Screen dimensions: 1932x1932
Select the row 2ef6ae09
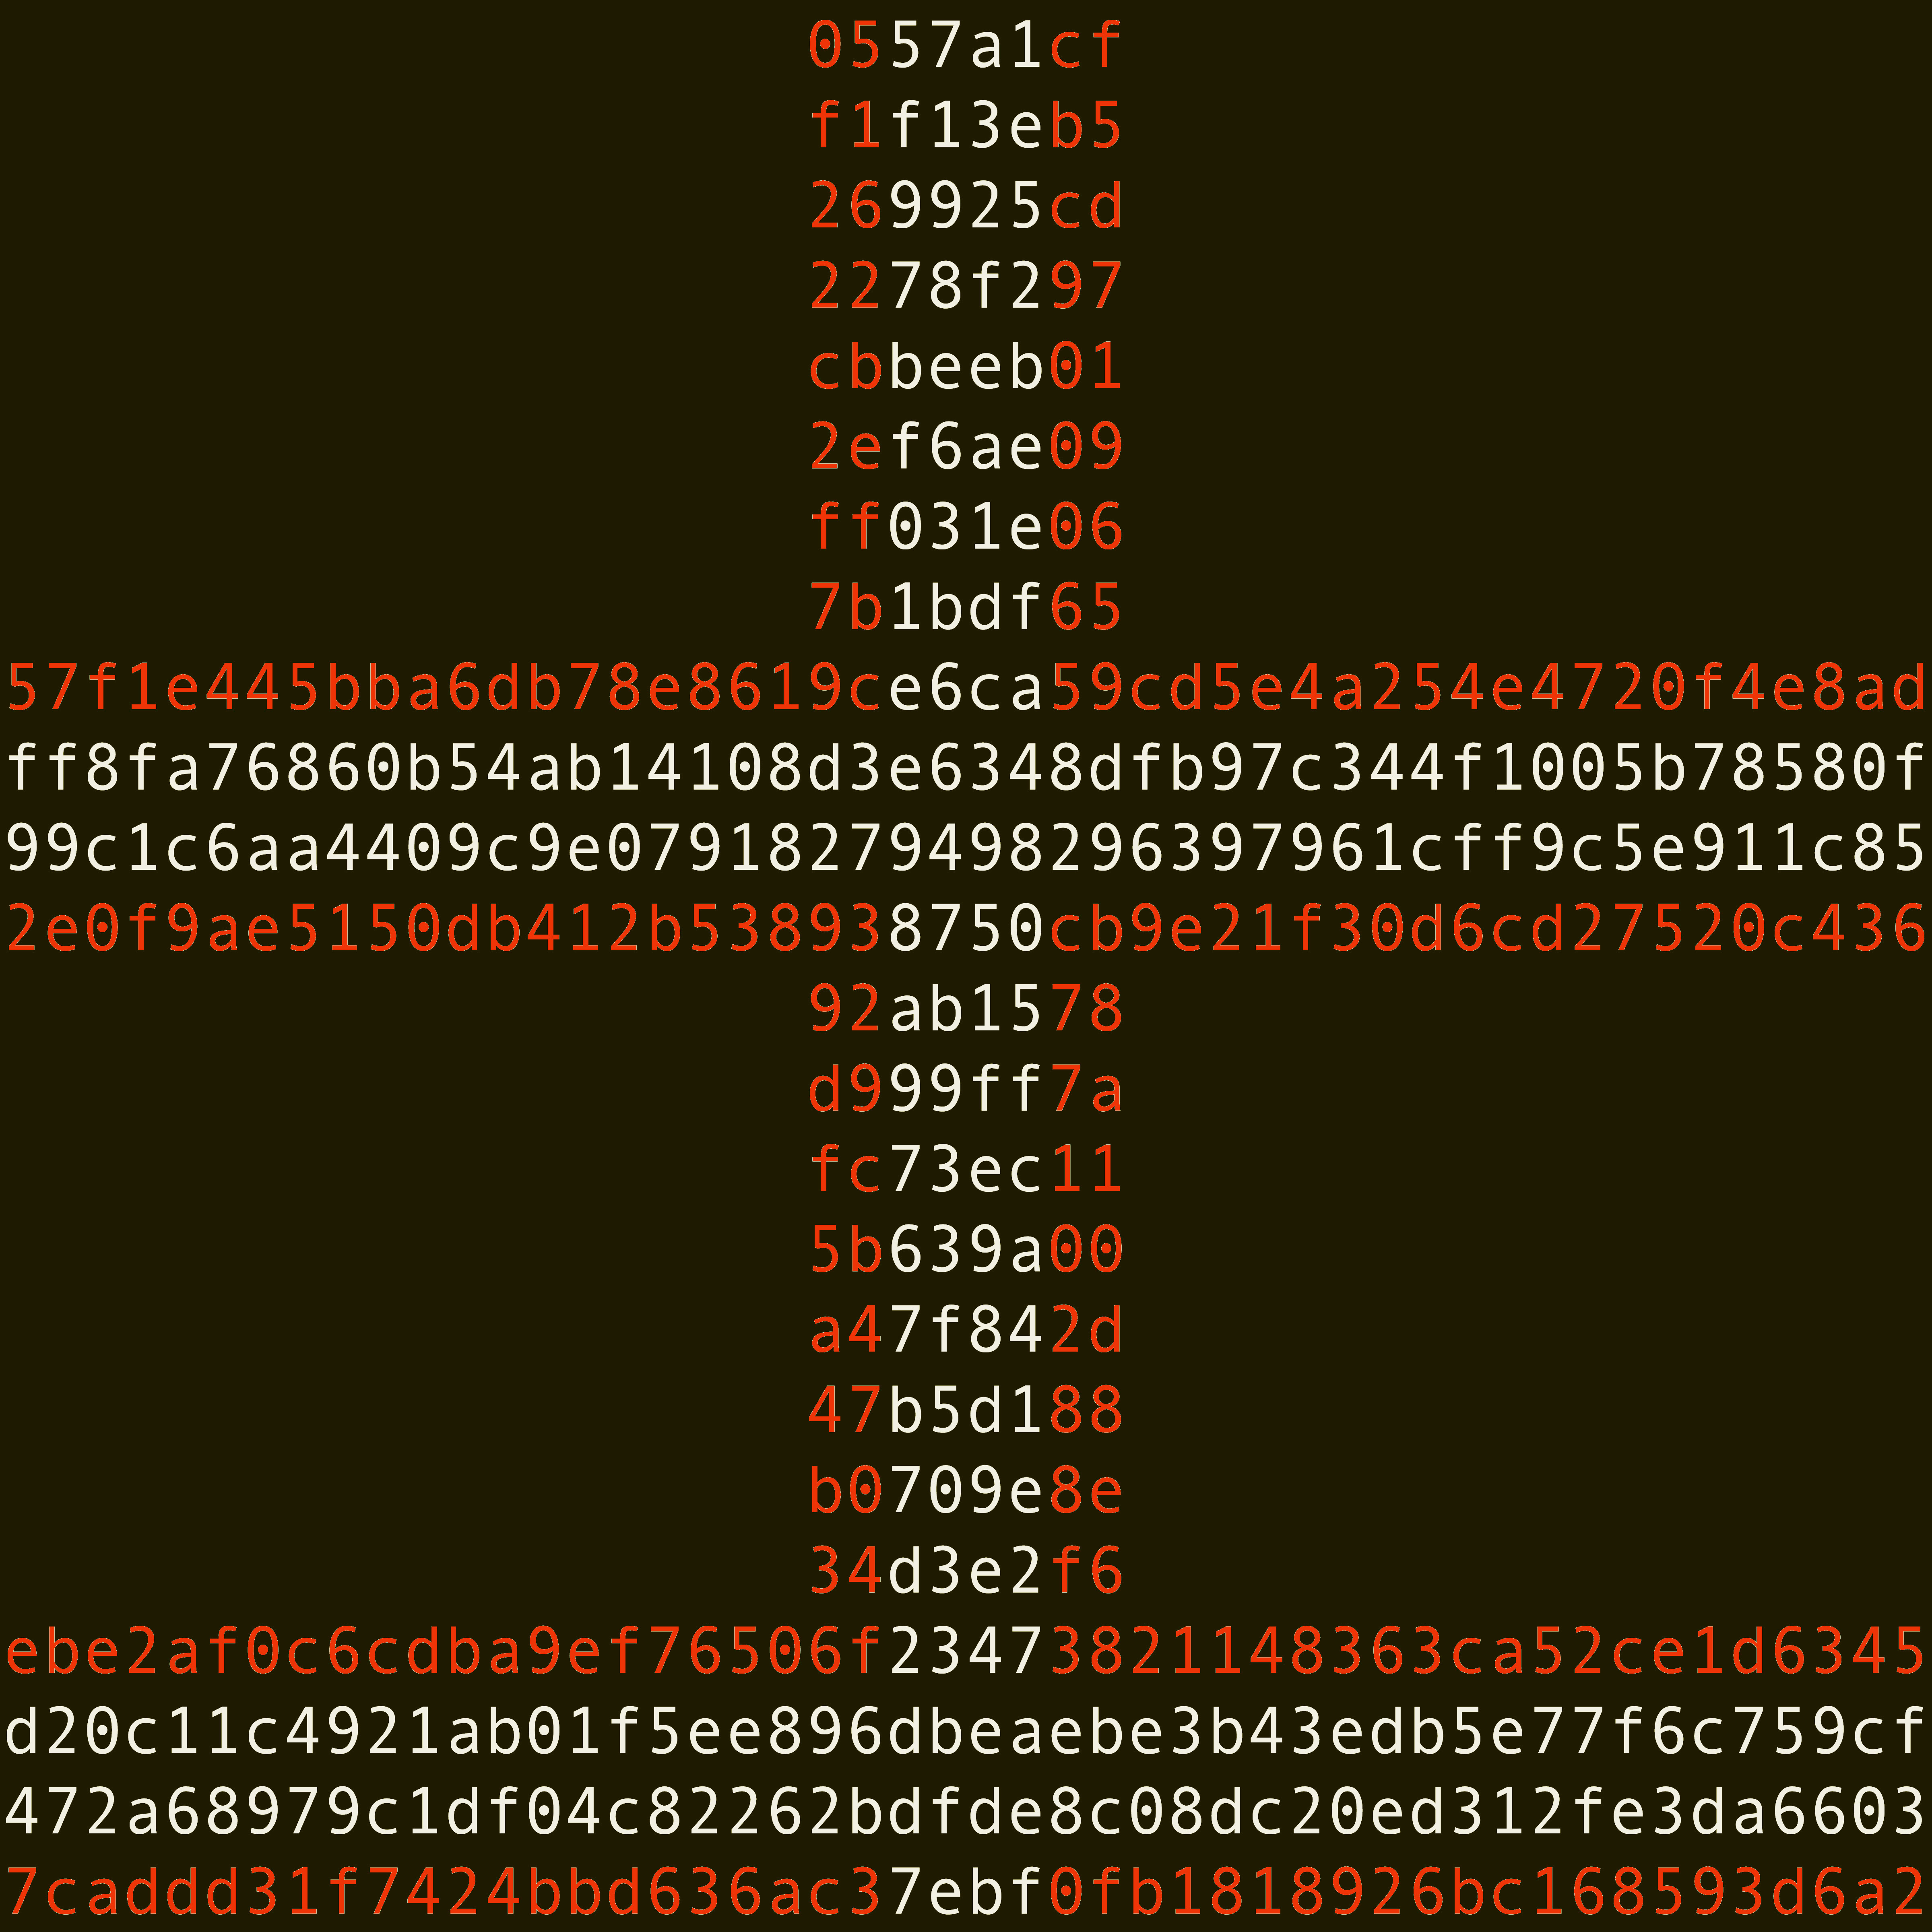(966, 446)
